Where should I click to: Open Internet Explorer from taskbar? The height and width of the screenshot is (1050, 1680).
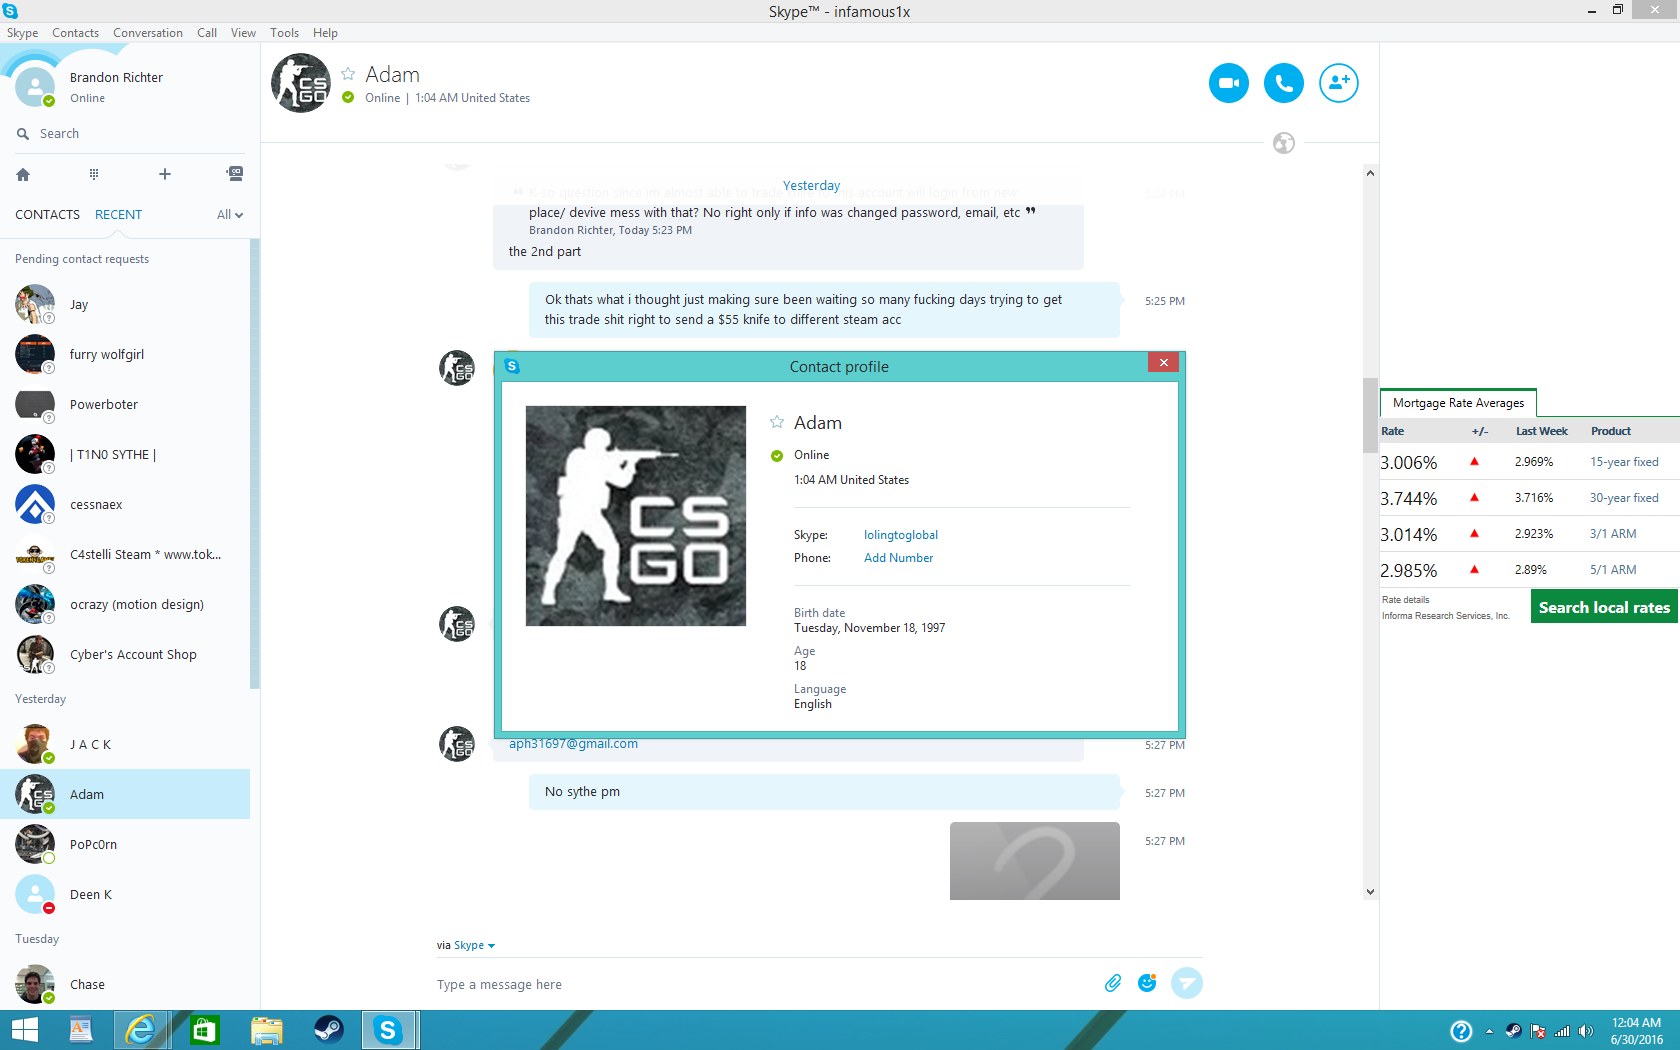point(141,1030)
